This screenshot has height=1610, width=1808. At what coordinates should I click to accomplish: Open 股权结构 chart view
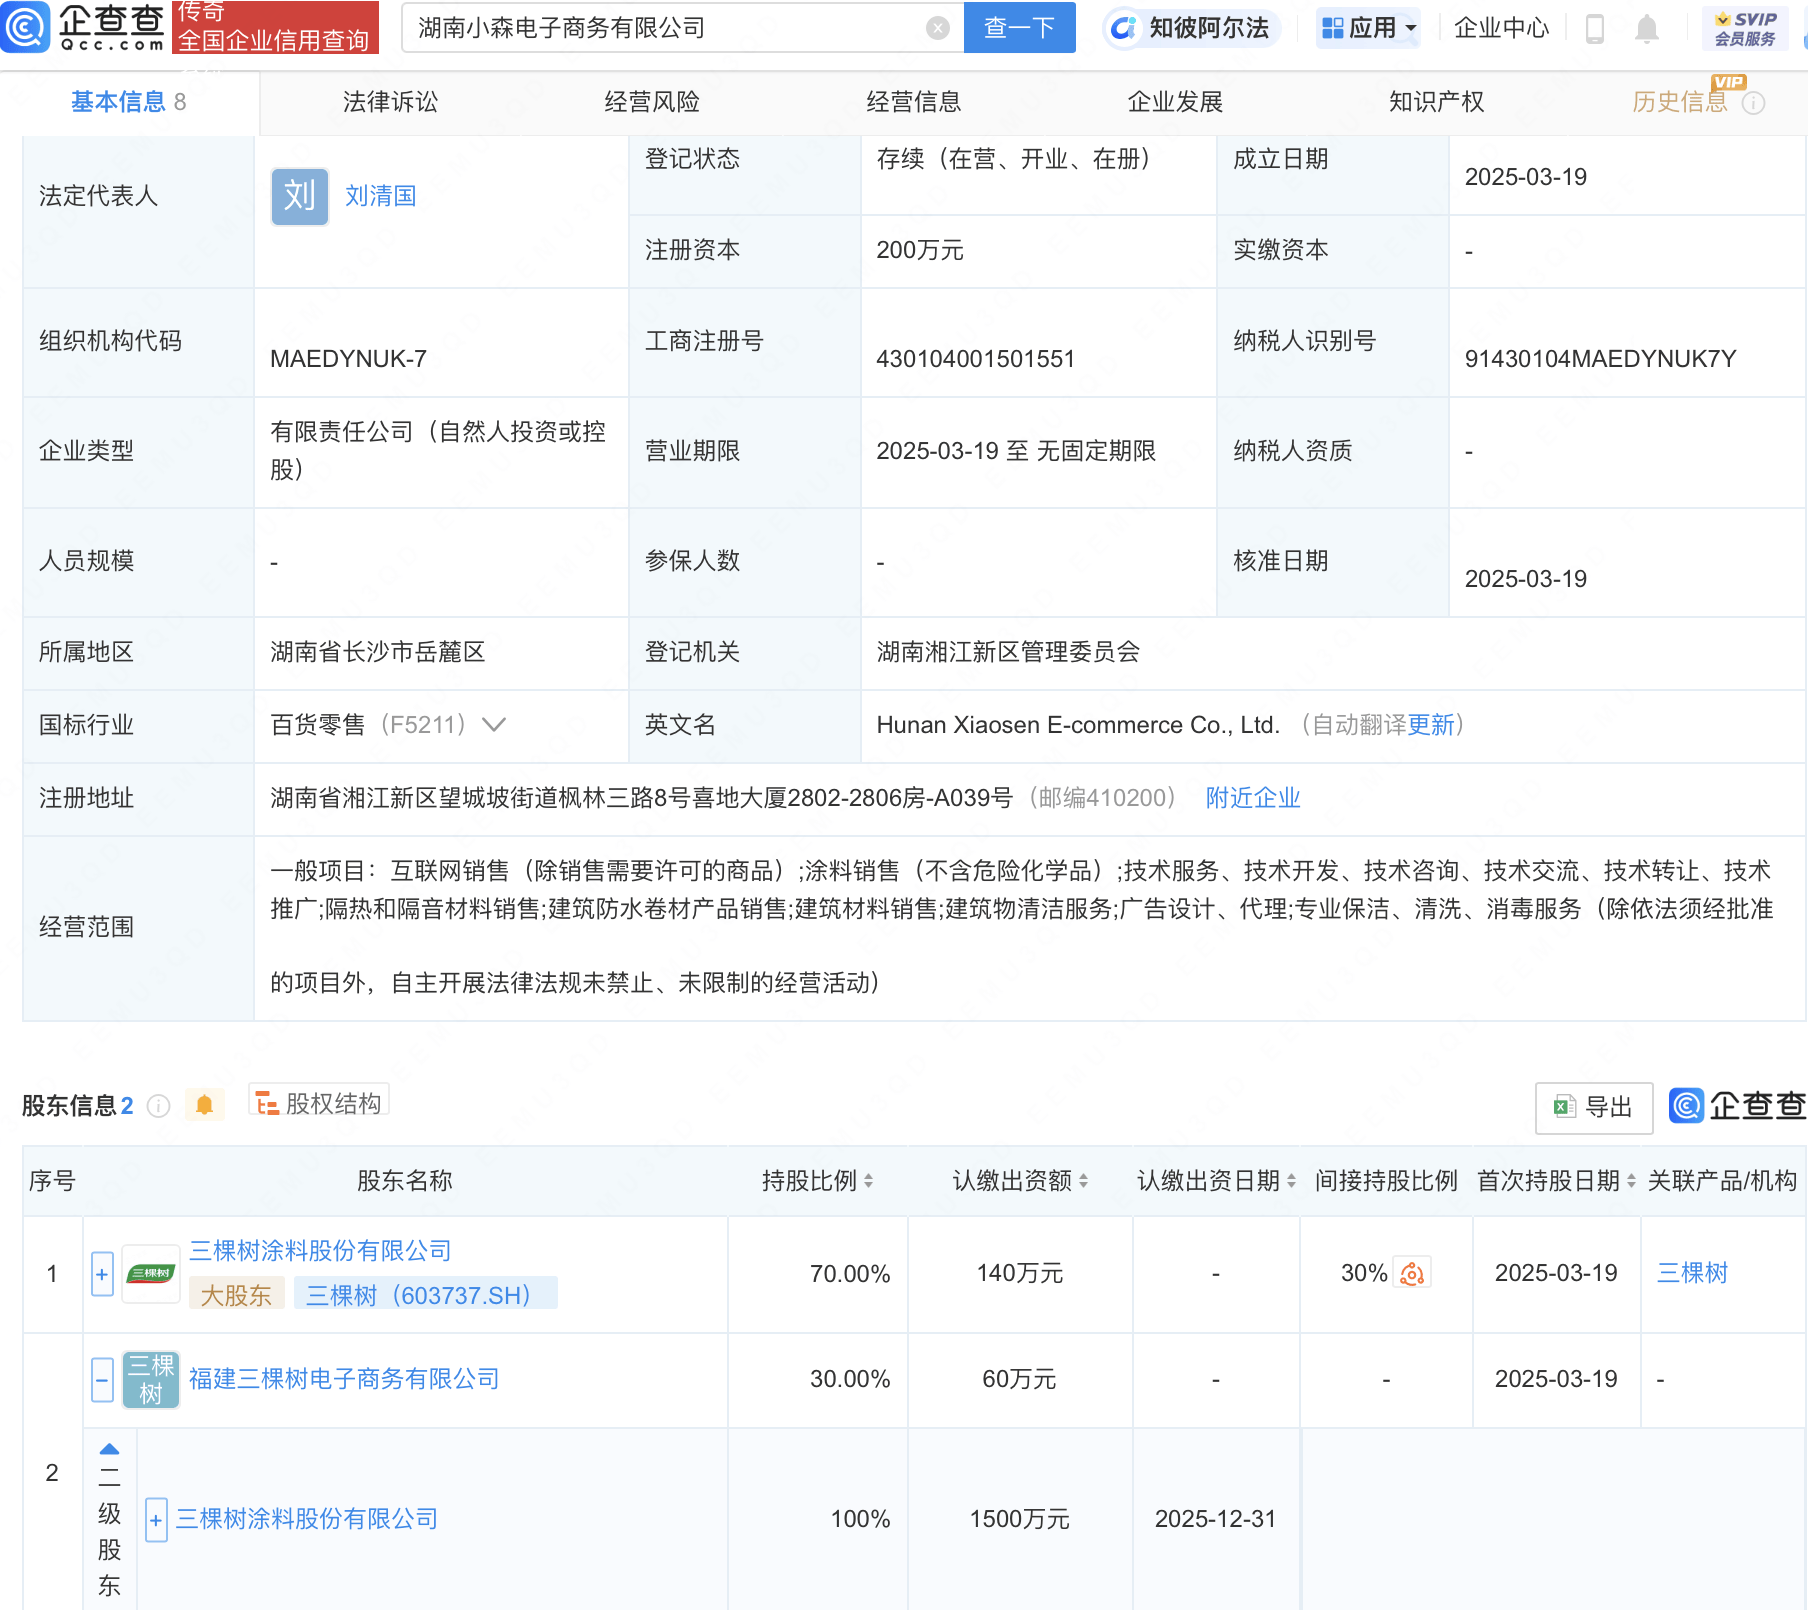pos(319,1103)
